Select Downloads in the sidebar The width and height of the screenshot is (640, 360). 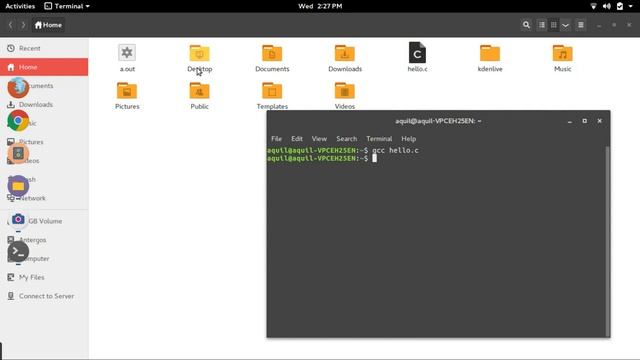44,104
